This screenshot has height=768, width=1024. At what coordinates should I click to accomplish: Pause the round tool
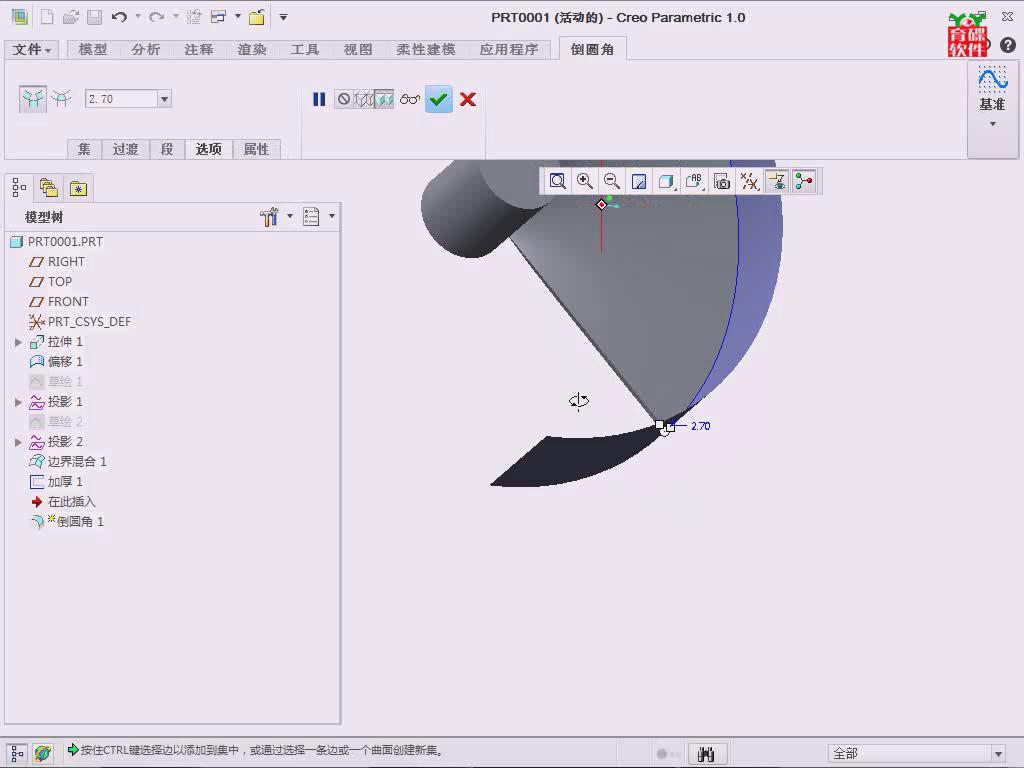pyautogui.click(x=319, y=99)
